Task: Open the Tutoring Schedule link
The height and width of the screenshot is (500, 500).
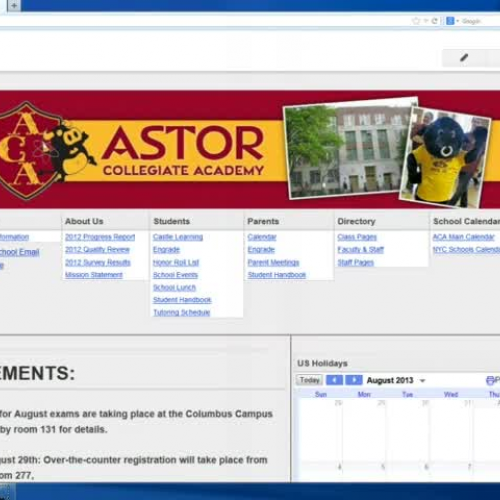Action: tap(181, 312)
